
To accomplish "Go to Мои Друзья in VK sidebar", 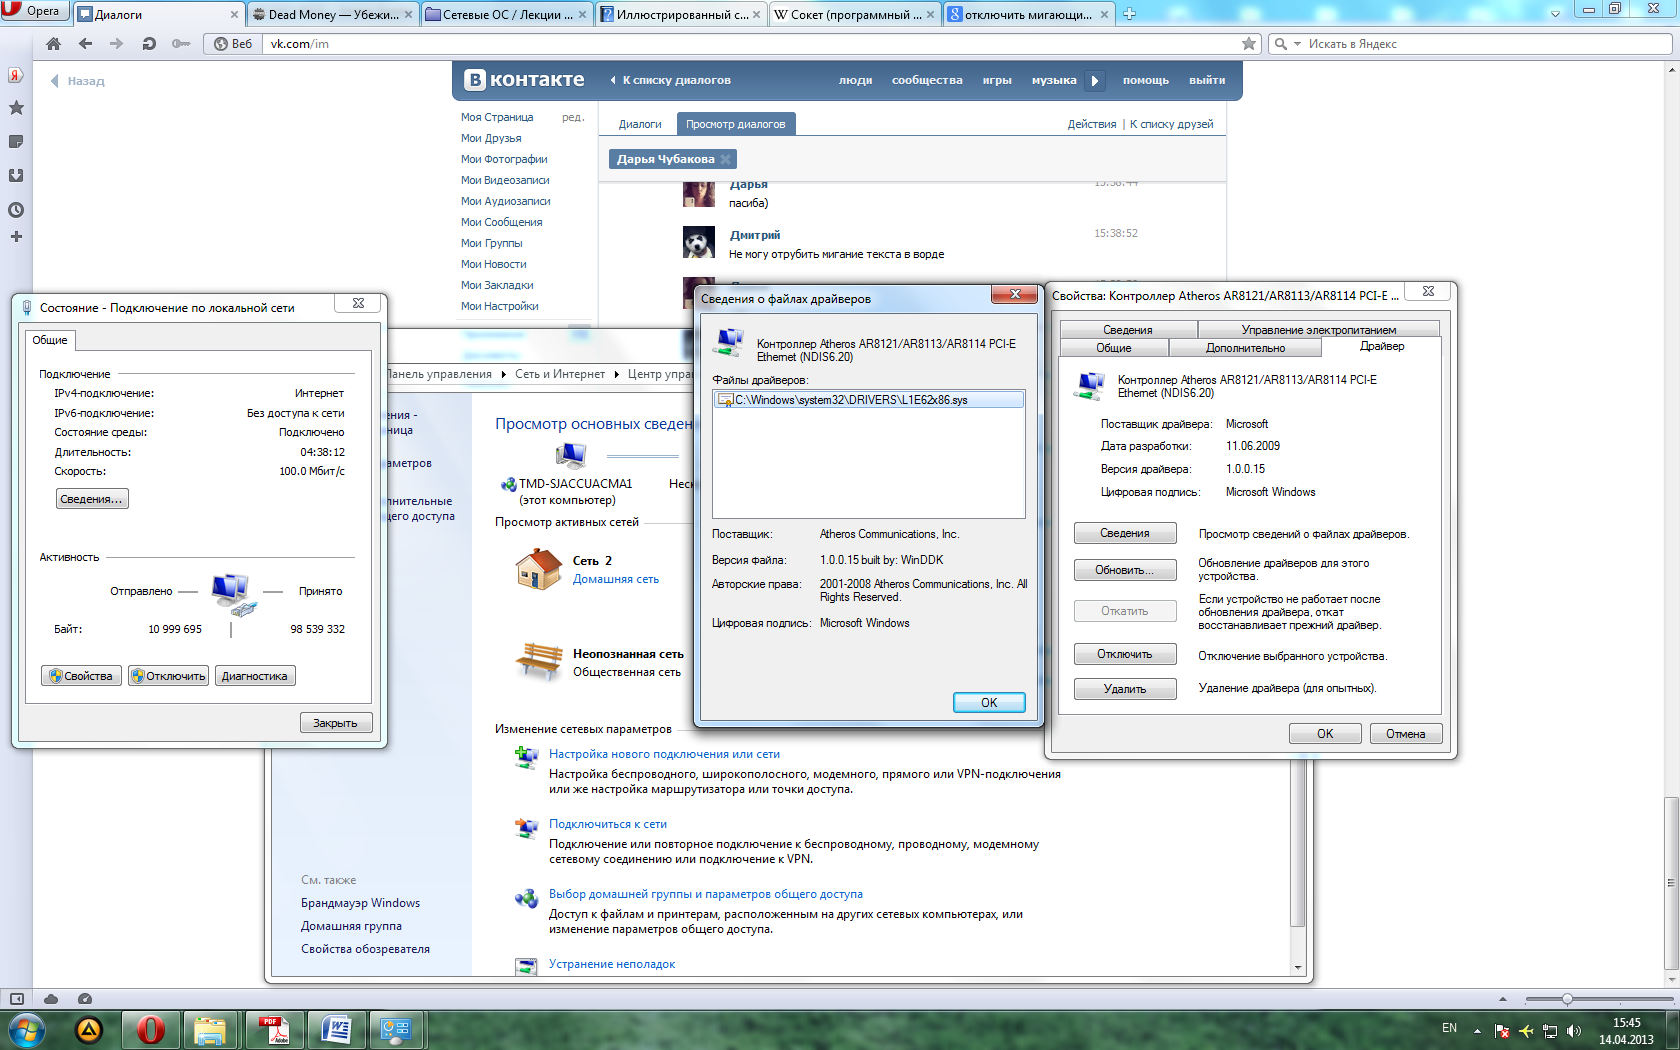I will tap(491, 138).
